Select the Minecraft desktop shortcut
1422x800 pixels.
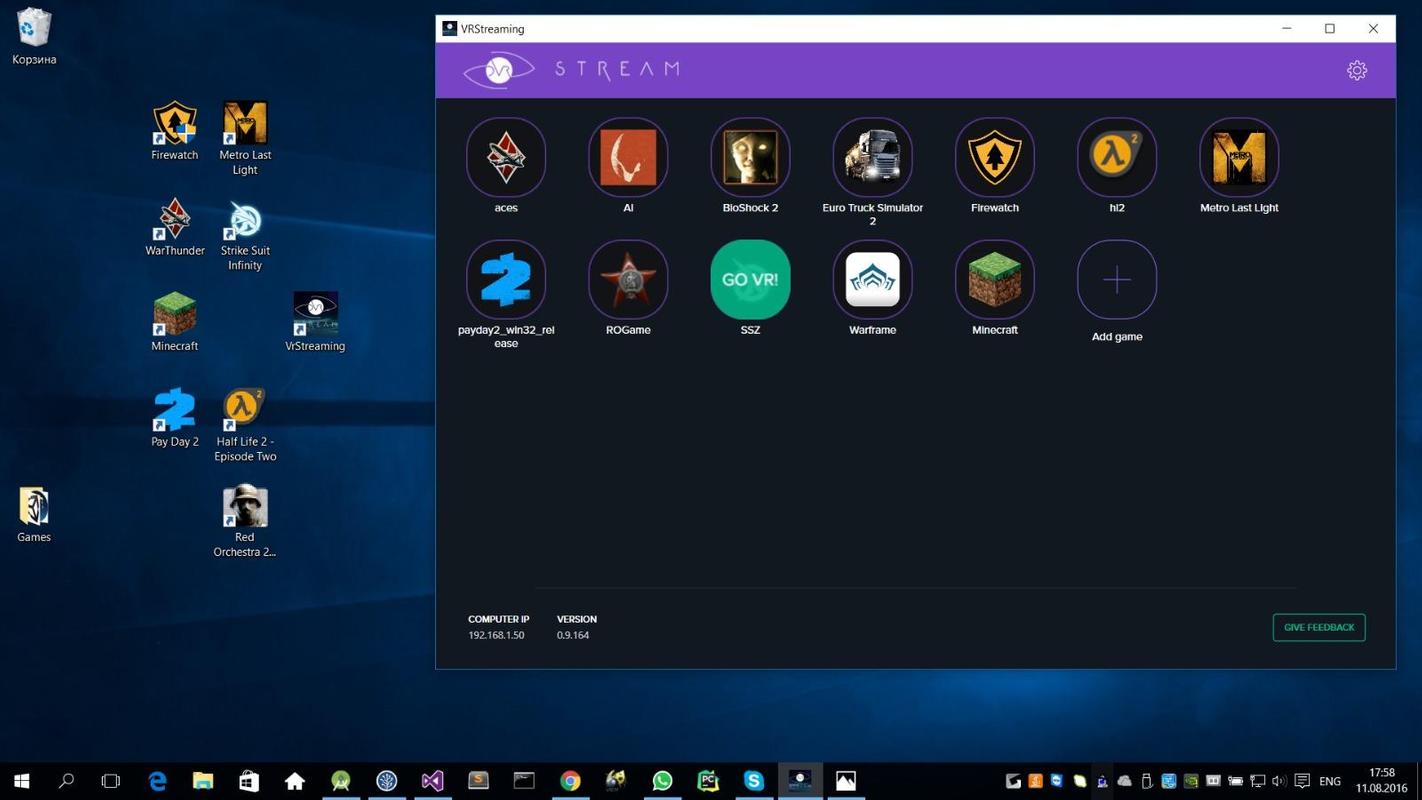point(175,322)
